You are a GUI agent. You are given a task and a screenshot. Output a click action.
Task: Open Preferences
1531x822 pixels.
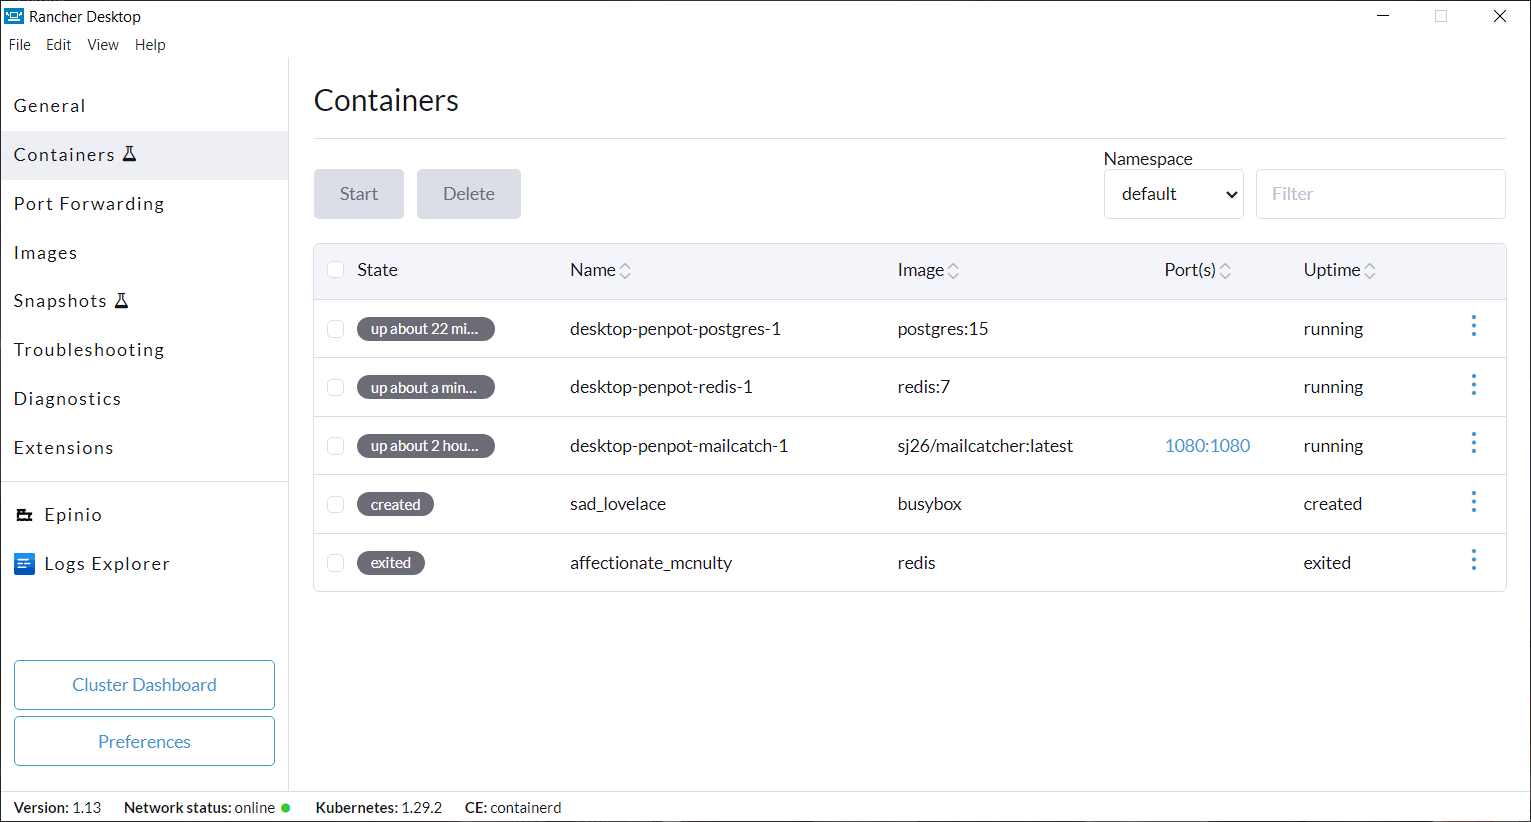tap(144, 741)
